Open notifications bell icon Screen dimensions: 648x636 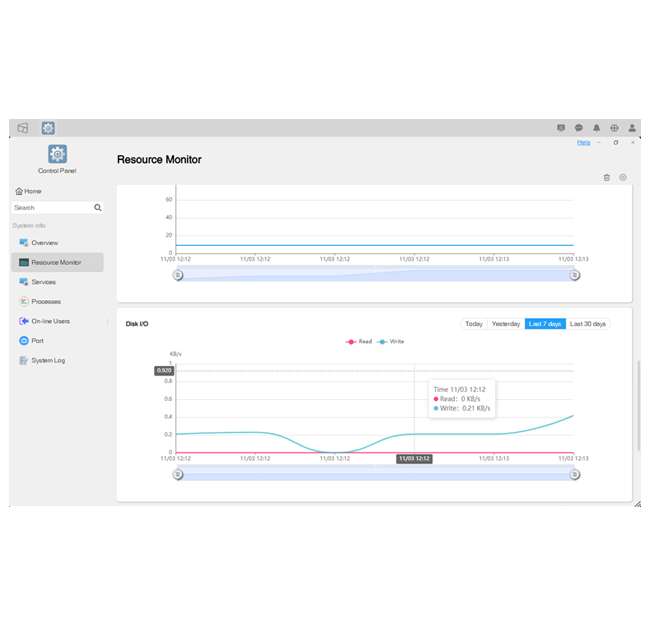tap(597, 128)
